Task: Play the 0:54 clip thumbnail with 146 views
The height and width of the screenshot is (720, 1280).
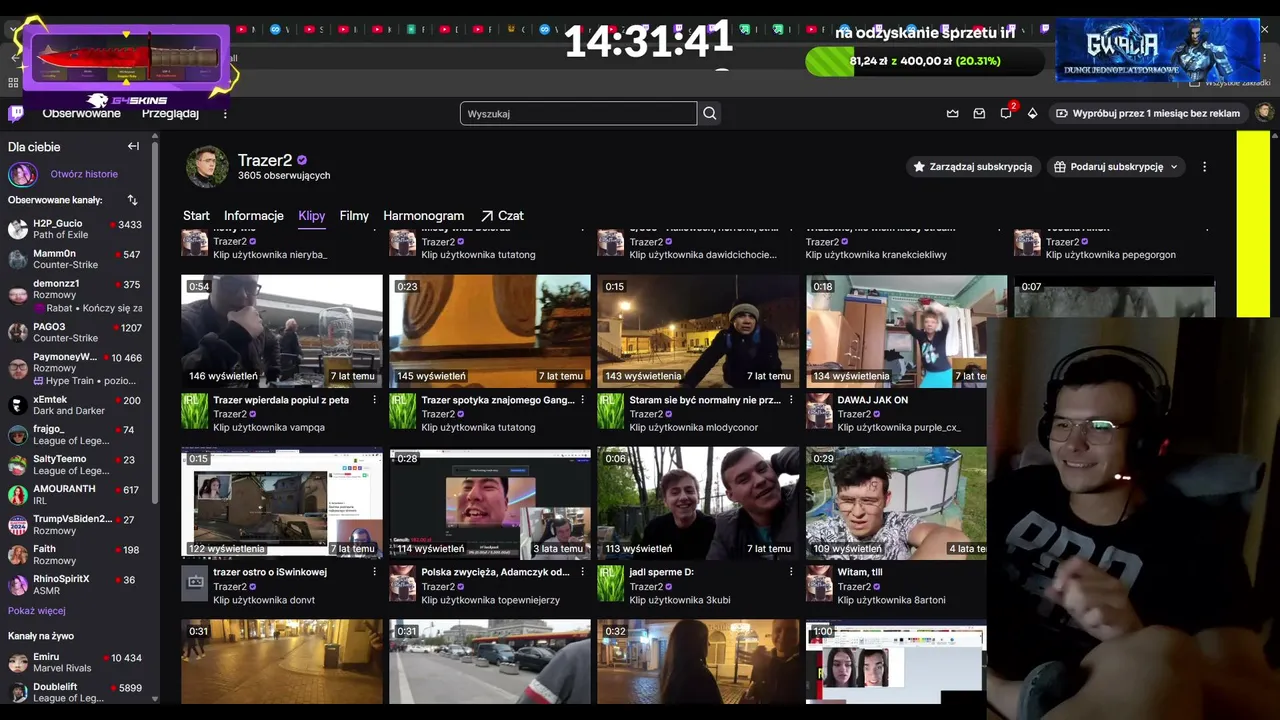Action: click(282, 332)
